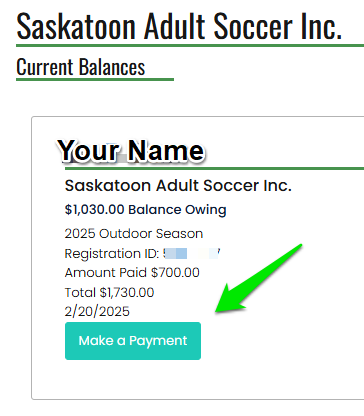
Task: Select the blurred Registration ID number
Action: coord(191,254)
